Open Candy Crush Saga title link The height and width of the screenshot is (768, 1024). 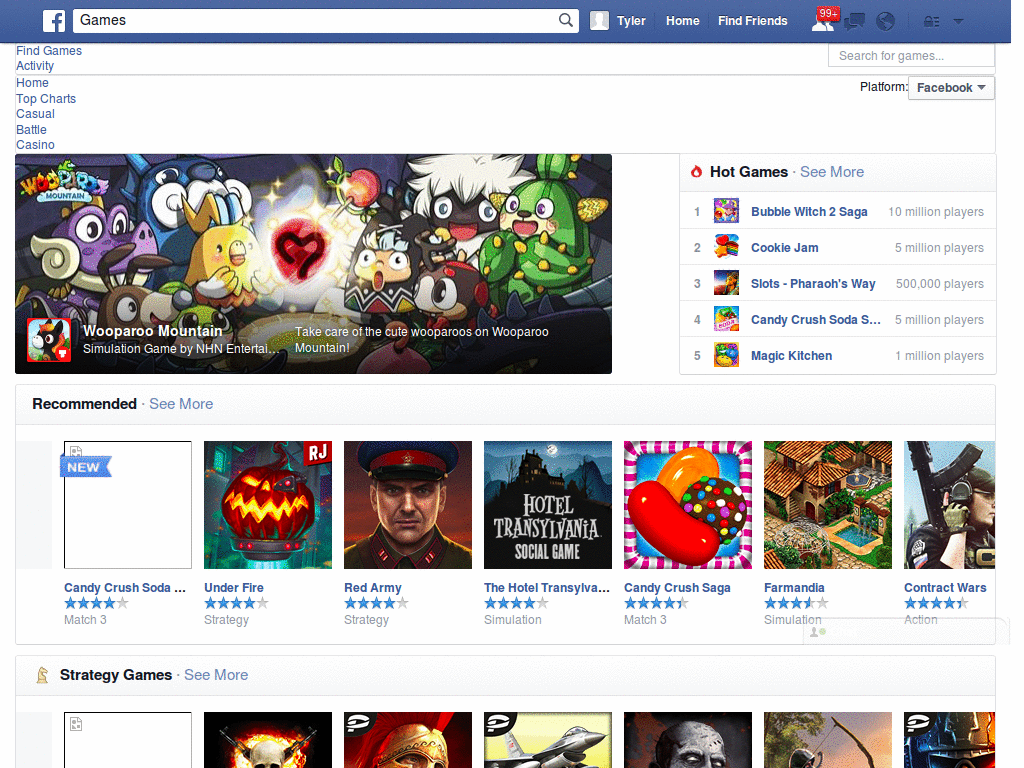pyautogui.click(x=677, y=587)
